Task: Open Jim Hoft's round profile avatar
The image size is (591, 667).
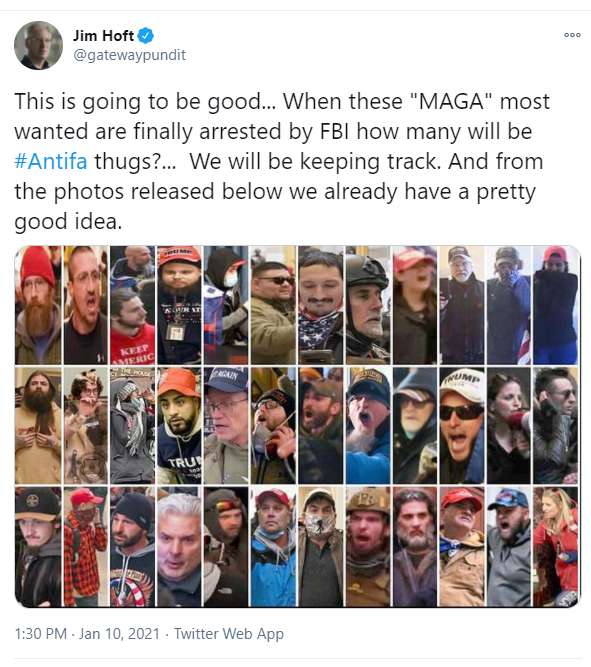Action: pyautogui.click(x=38, y=45)
